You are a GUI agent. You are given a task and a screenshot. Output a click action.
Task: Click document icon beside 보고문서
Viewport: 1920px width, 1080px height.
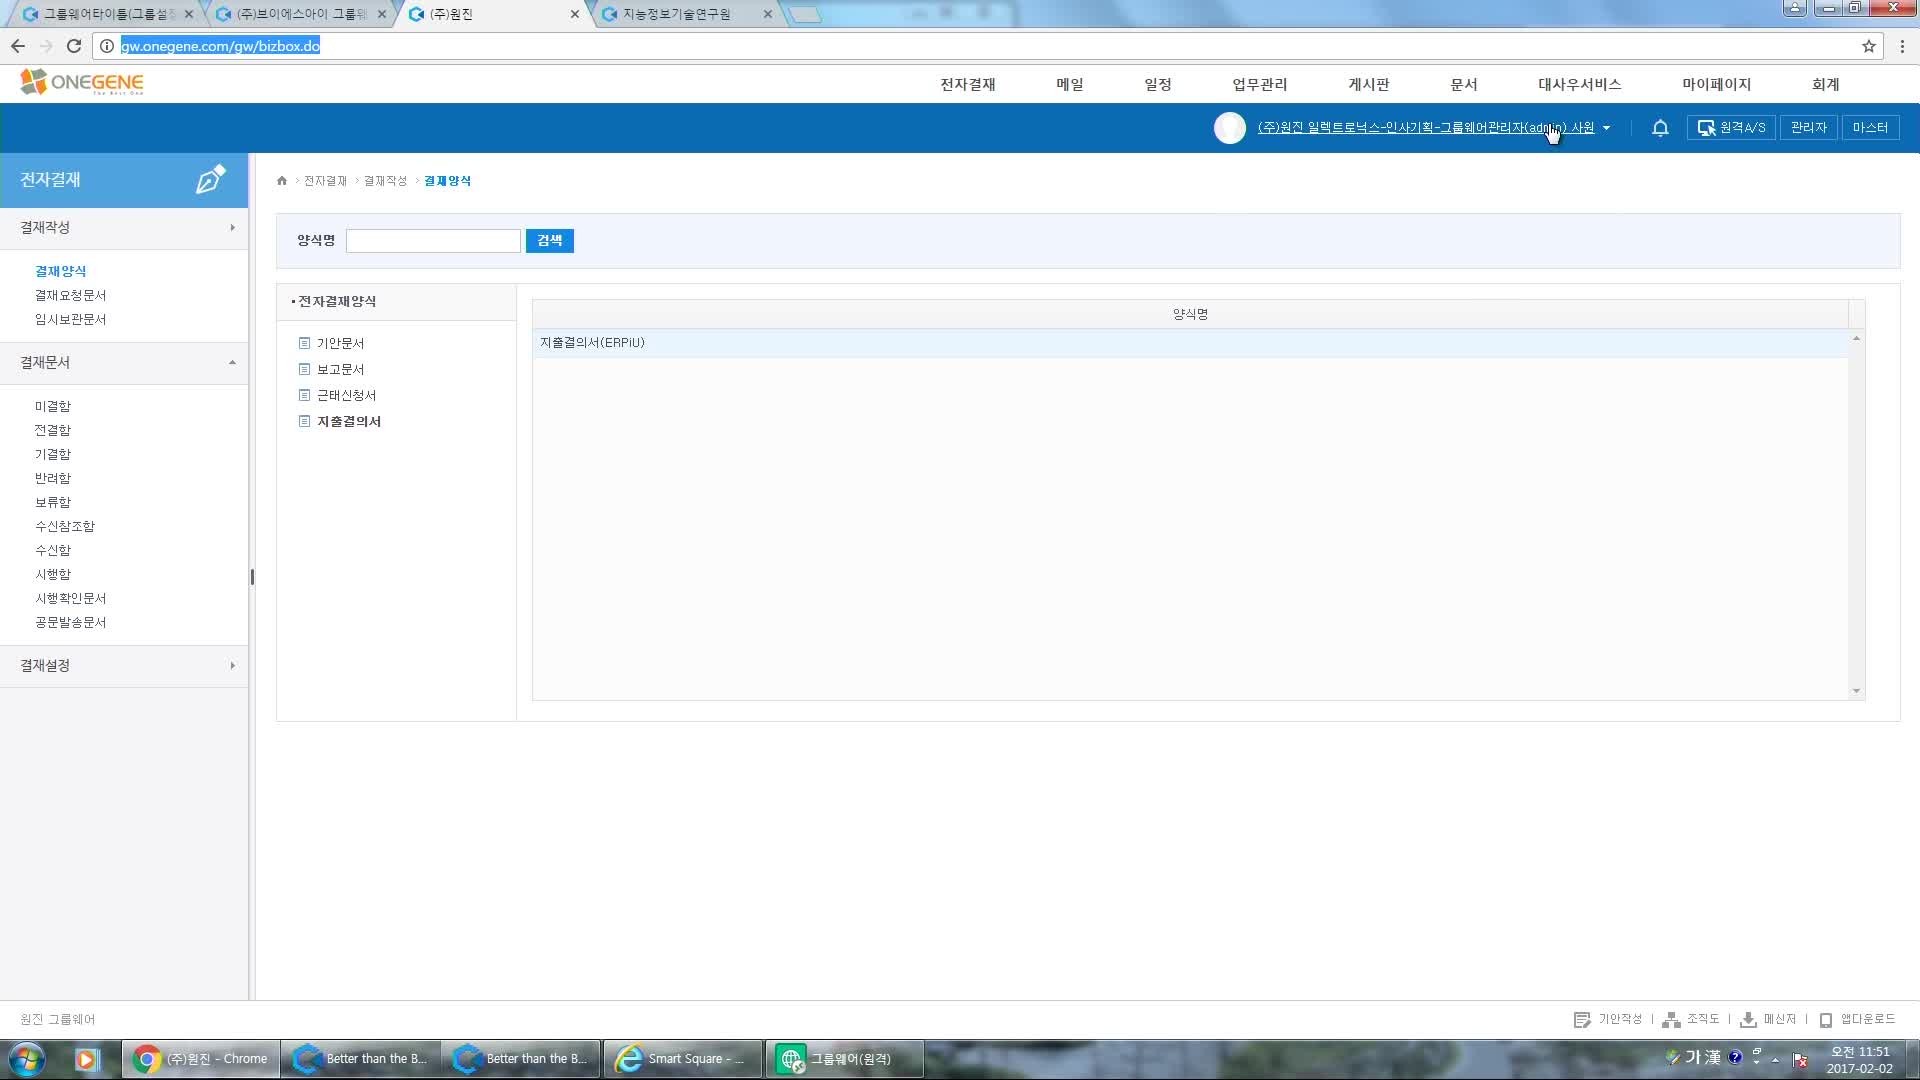[x=304, y=369]
